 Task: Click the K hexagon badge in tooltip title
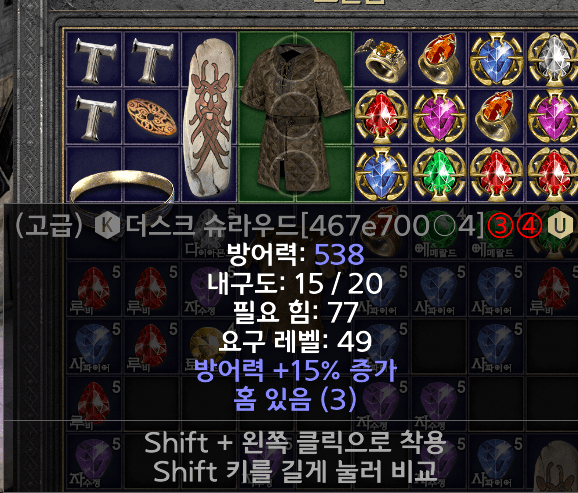coord(107,226)
